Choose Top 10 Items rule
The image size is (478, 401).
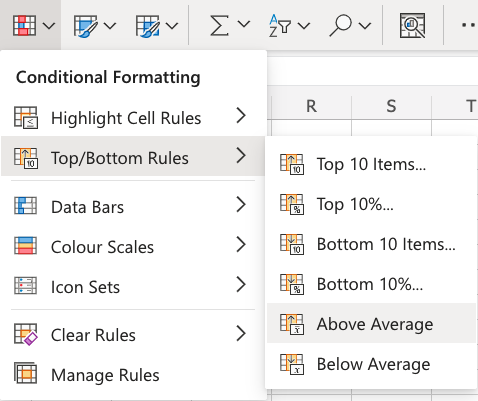tap(371, 164)
